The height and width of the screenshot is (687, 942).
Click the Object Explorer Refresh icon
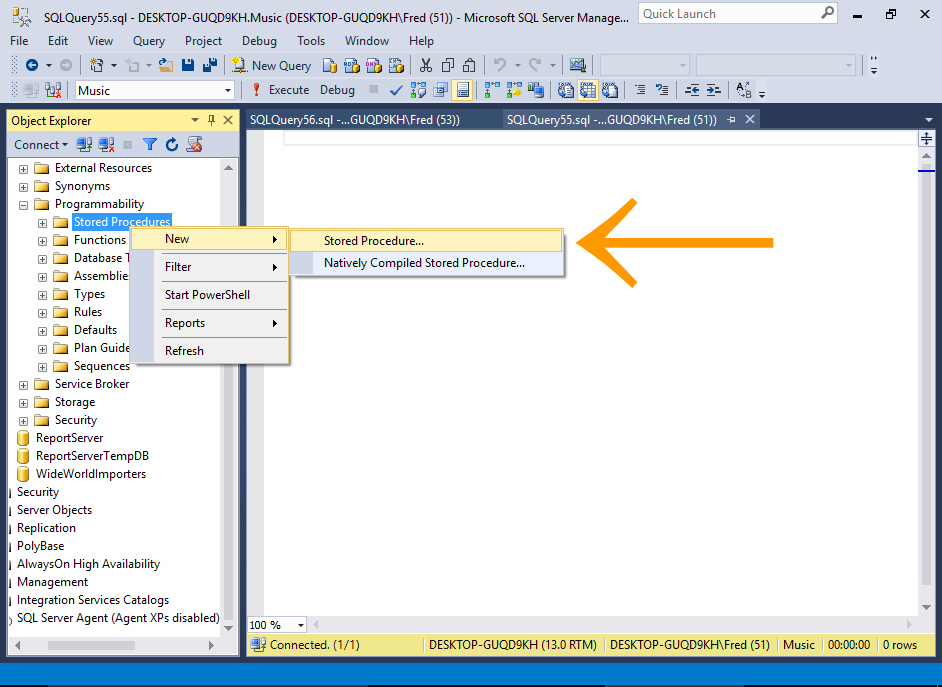[x=172, y=145]
